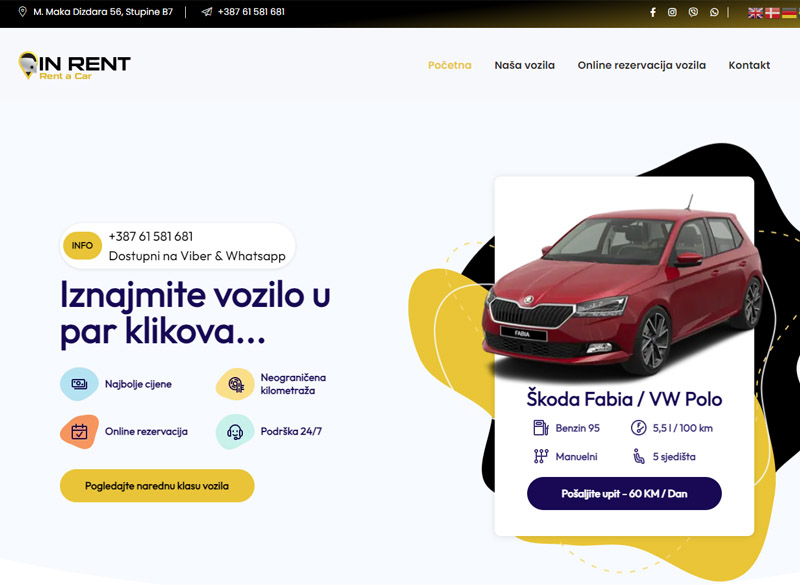Open the Naša vozila menu item
This screenshot has height=585, width=800.
[x=524, y=65]
